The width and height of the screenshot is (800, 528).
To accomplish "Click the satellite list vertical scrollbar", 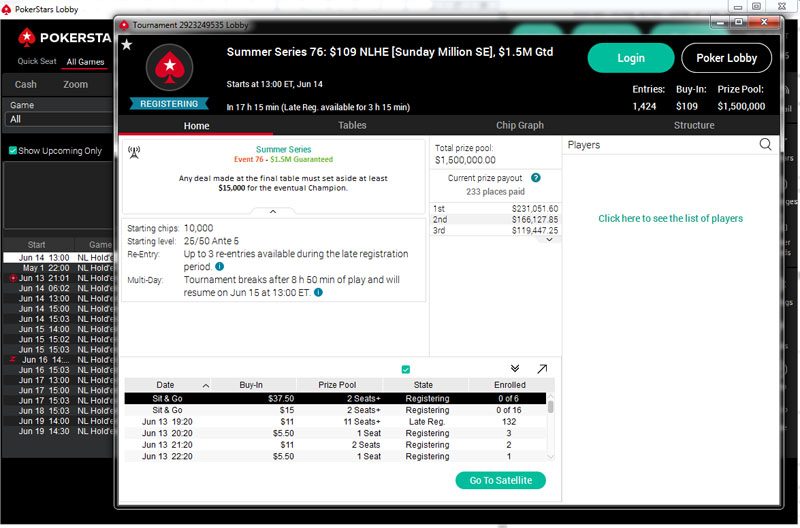I will pyautogui.click(x=551, y=426).
